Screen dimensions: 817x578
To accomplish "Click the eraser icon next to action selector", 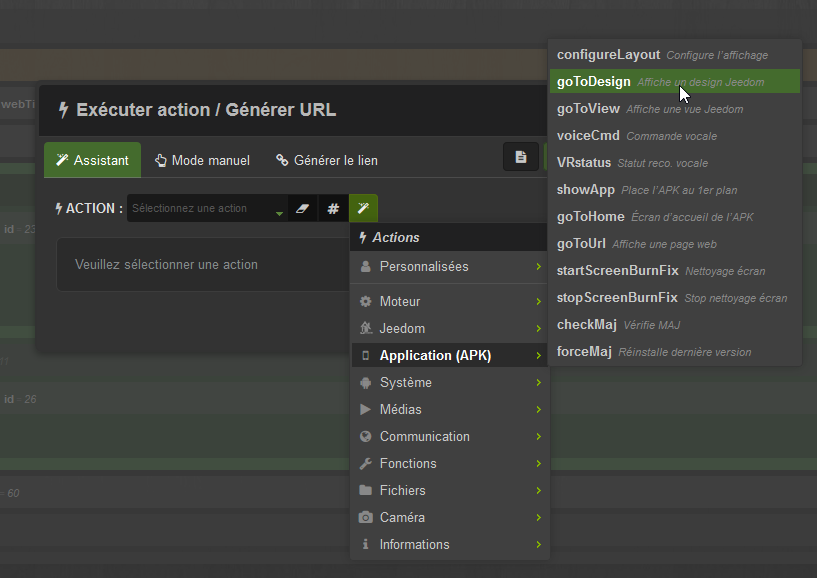I will 302,208.
